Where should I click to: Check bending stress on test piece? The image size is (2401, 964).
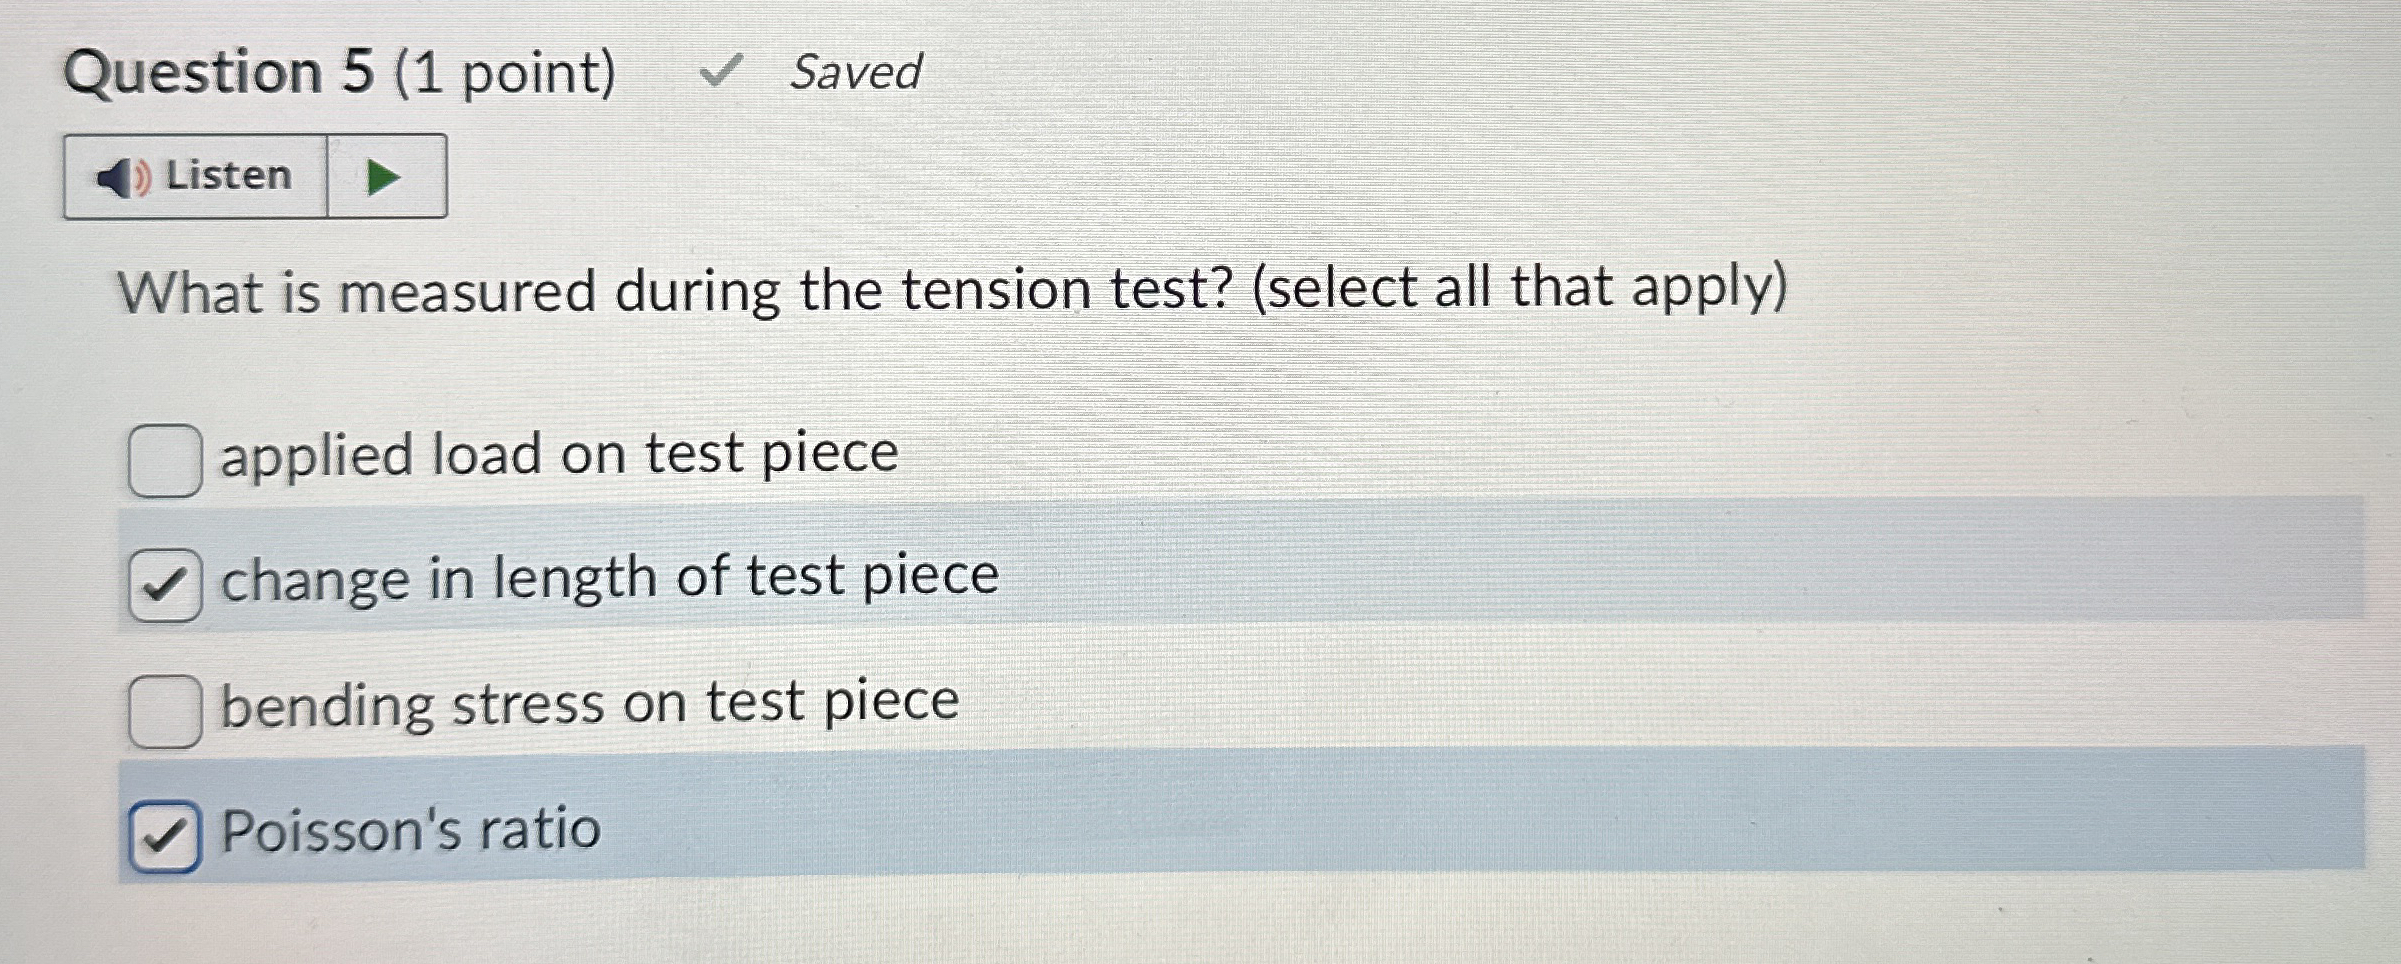click(x=166, y=703)
